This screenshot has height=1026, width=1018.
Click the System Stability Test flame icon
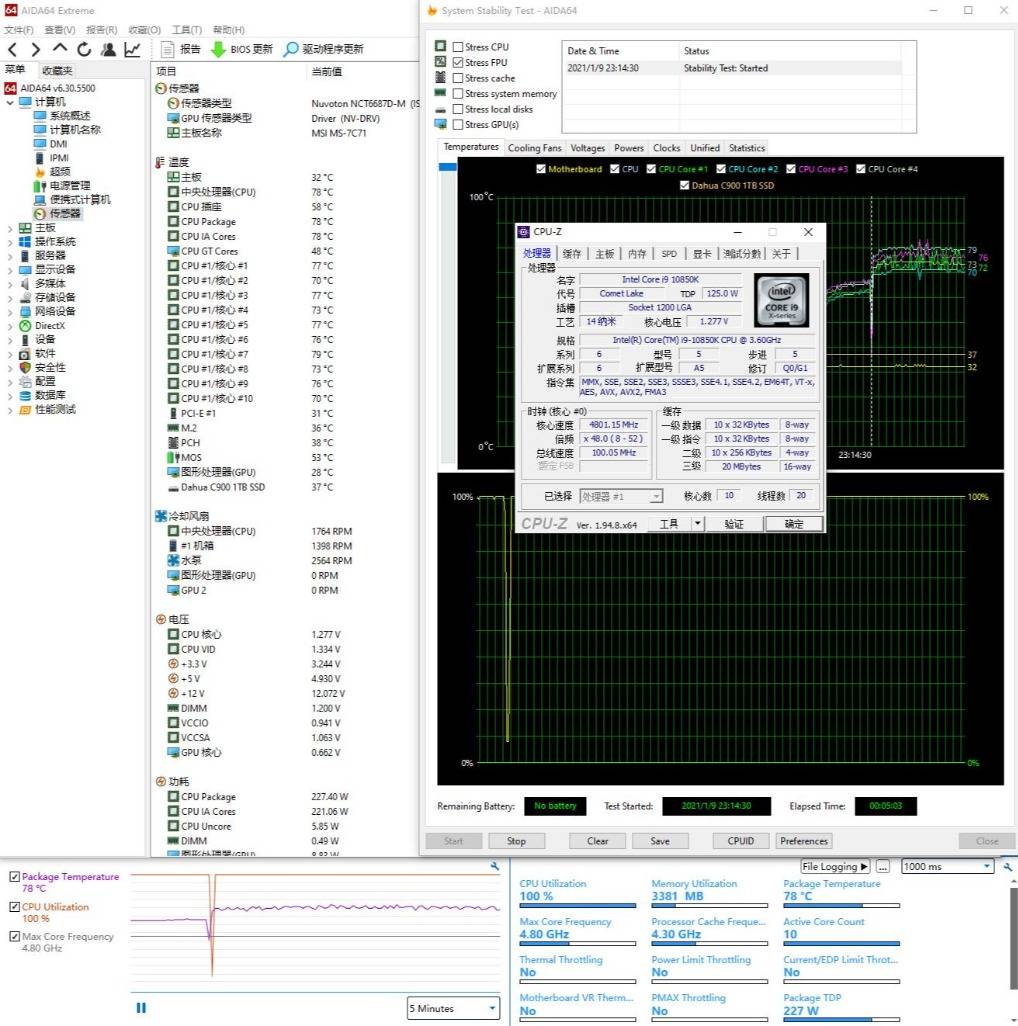[x=432, y=10]
